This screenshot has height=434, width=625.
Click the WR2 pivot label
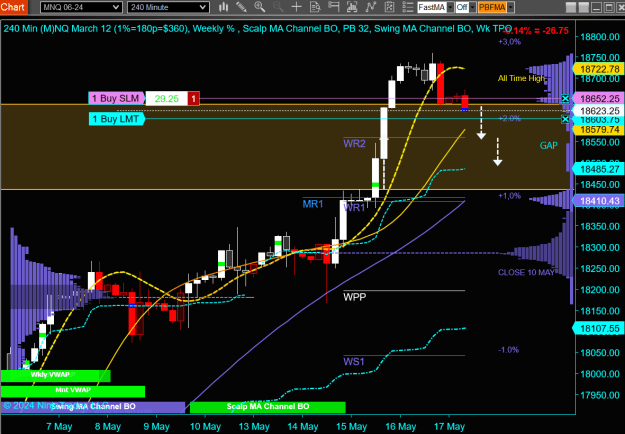tap(354, 143)
